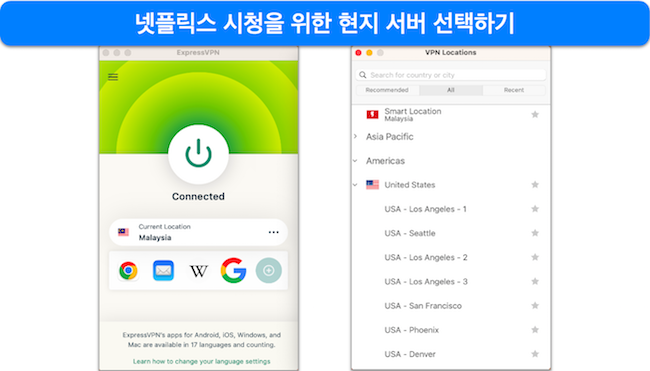The height and width of the screenshot is (371, 650).
Task: Star USA - Los Angeles - 2
Action: click(x=535, y=257)
